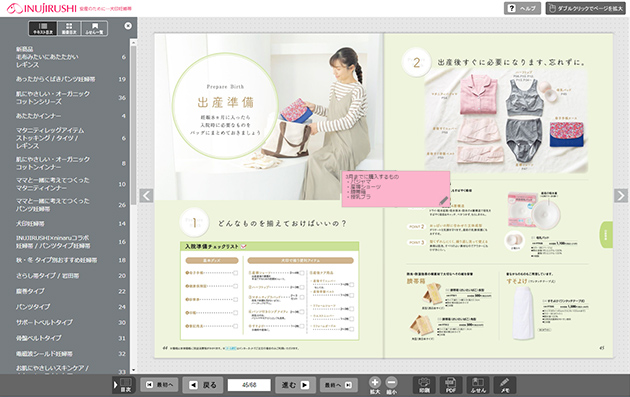
Task: Click the 進む forward button
Action: (x=295, y=385)
